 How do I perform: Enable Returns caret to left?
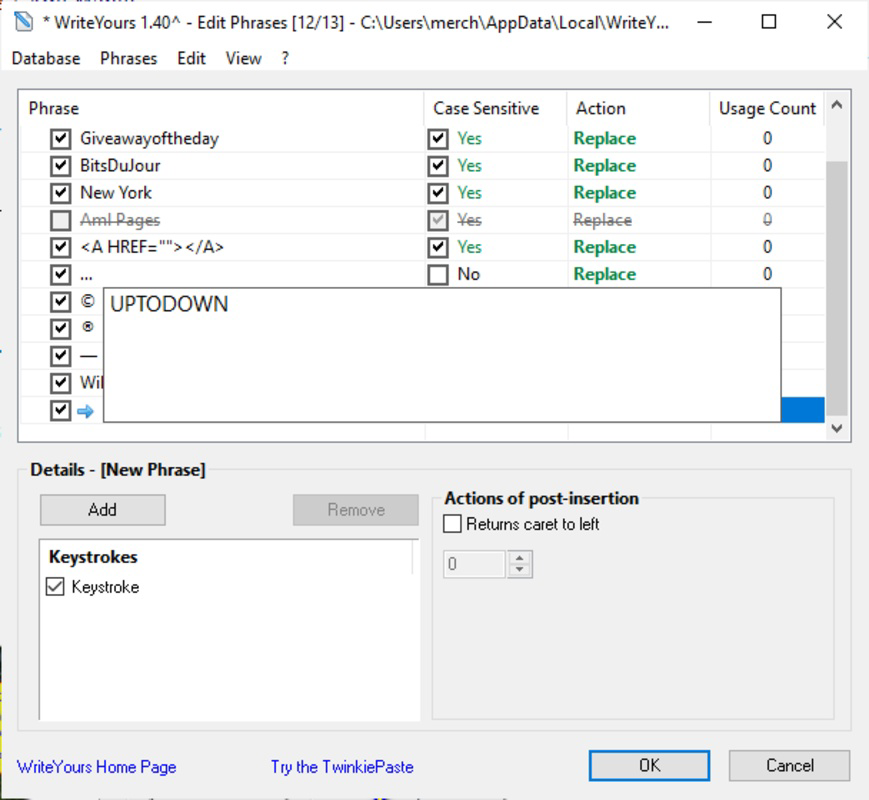click(x=452, y=524)
